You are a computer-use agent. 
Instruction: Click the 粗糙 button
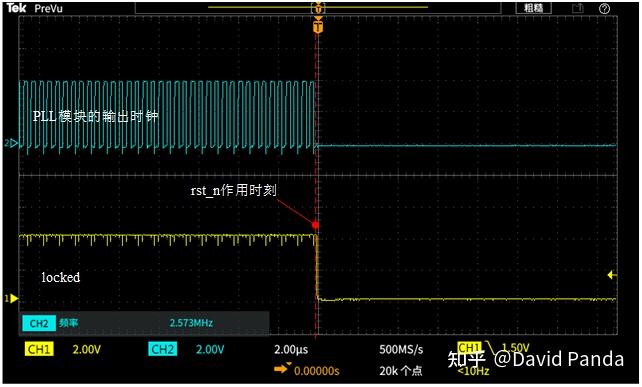[x=533, y=8]
